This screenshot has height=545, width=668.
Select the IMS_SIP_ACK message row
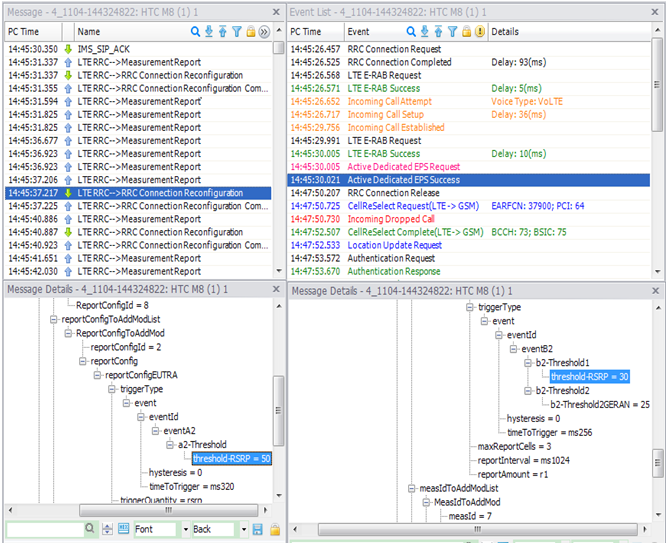point(104,48)
